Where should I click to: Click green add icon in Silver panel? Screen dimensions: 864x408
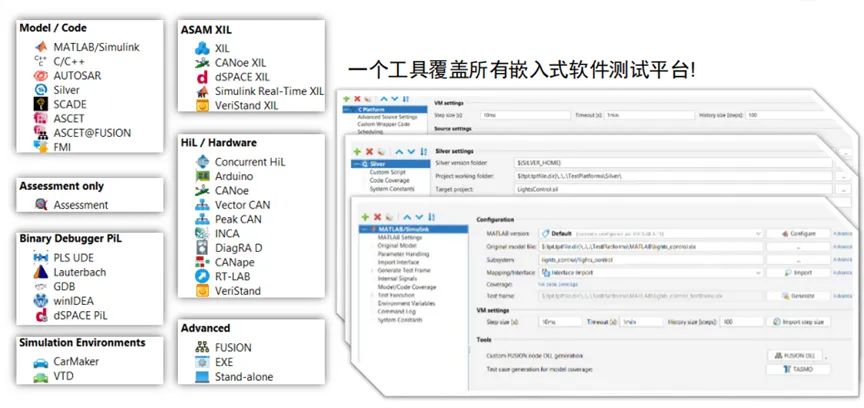tap(357, 151)
